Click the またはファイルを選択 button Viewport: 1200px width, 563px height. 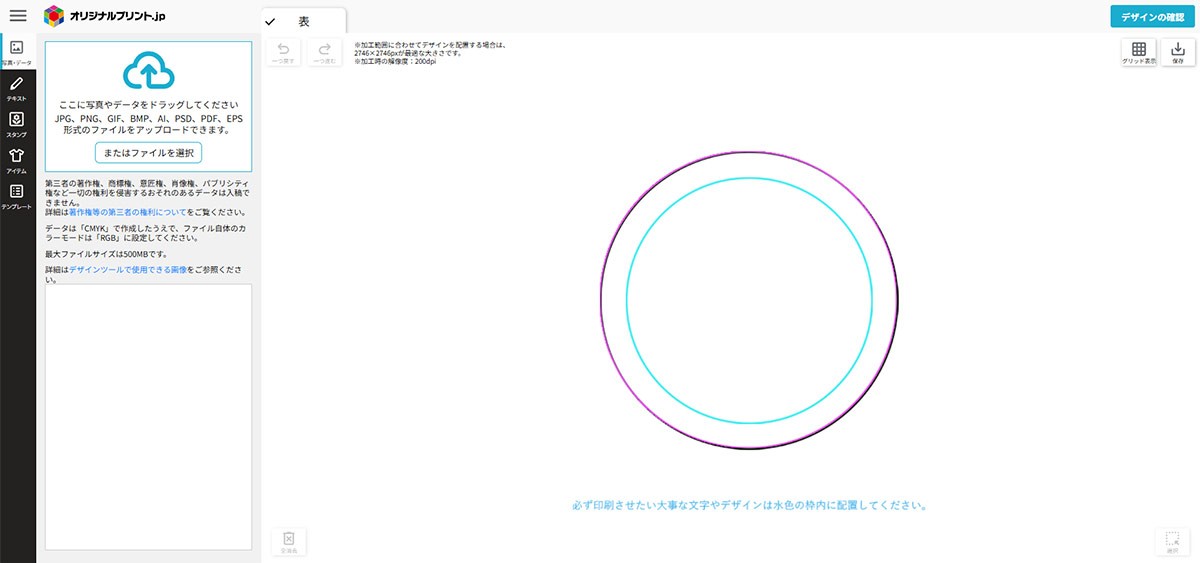pyautogui.click(x=148, y=152)
